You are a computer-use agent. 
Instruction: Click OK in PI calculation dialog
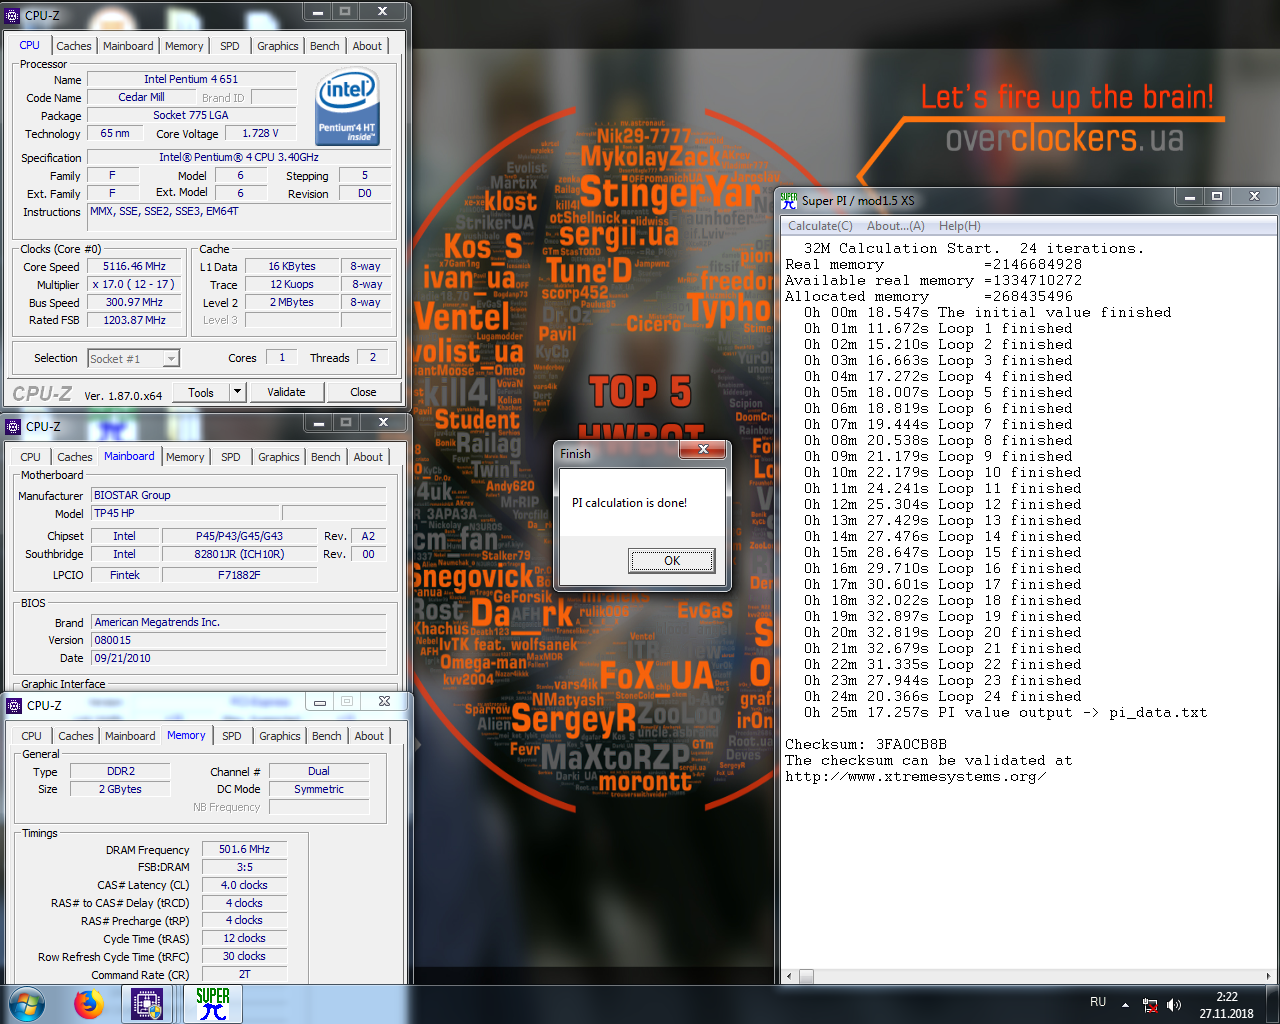pyautogui.click(x=672, y=561)
